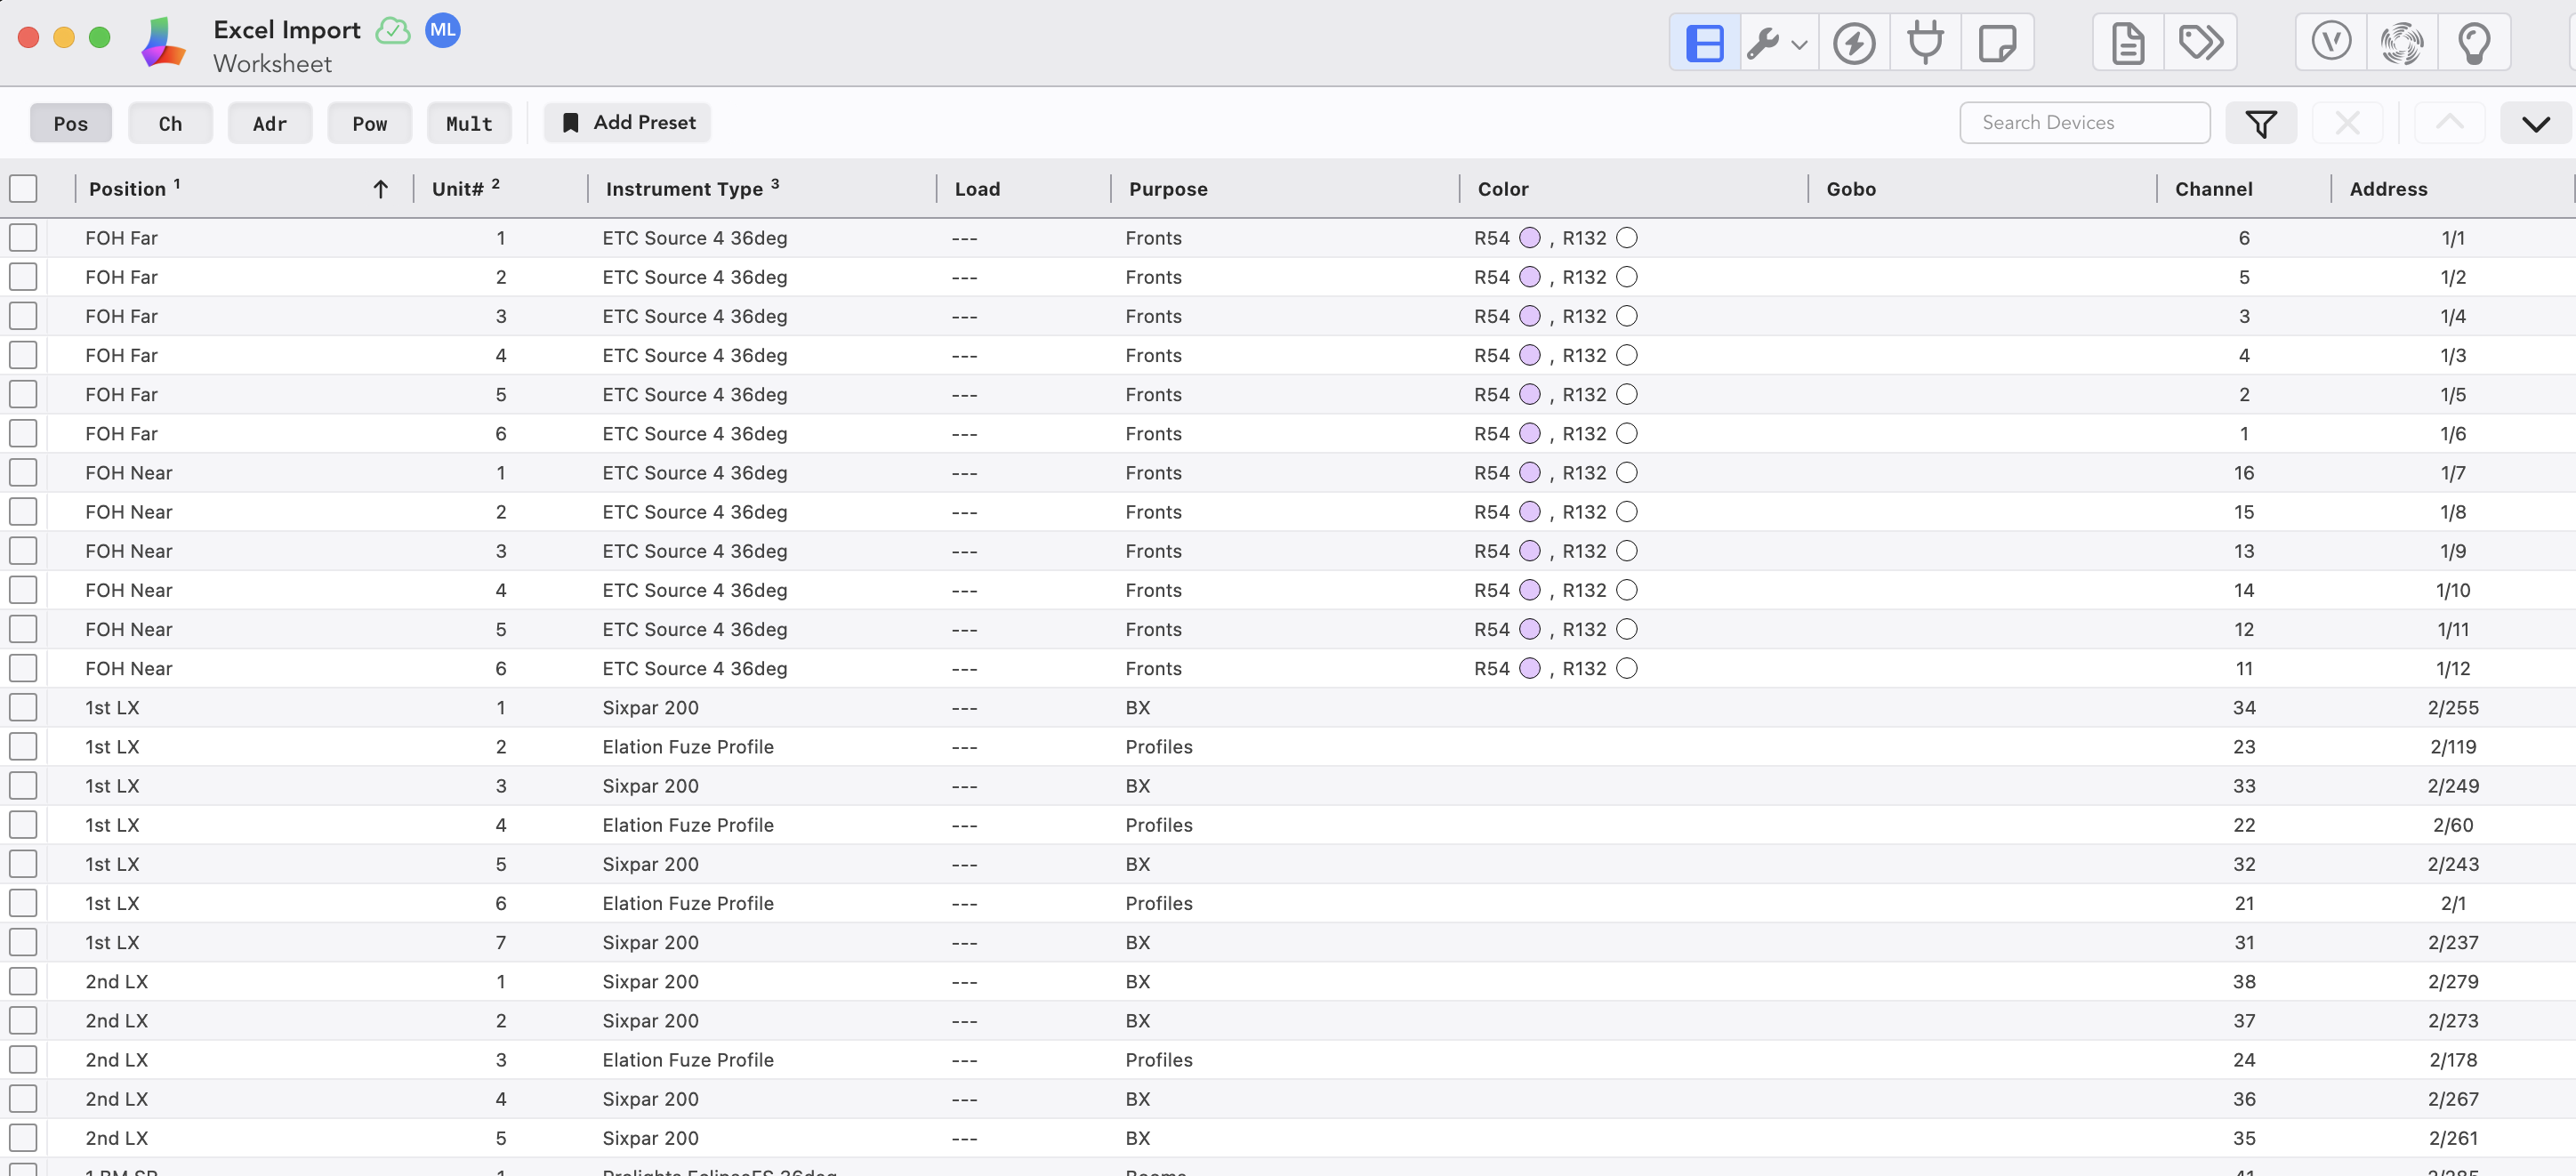This screenshot has height=1176, width=2576.
Task: Click the worksheet layout view icon
Action: [x=1704, y=43]
